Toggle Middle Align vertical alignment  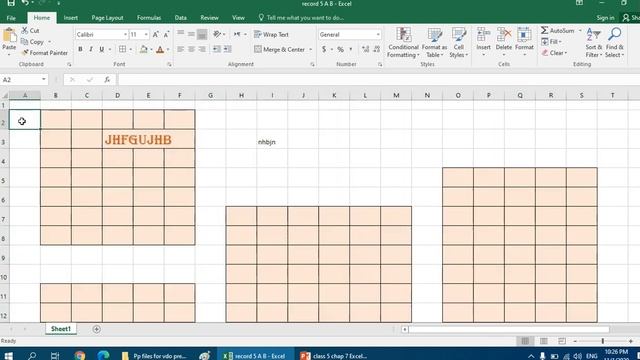(191, 34)
